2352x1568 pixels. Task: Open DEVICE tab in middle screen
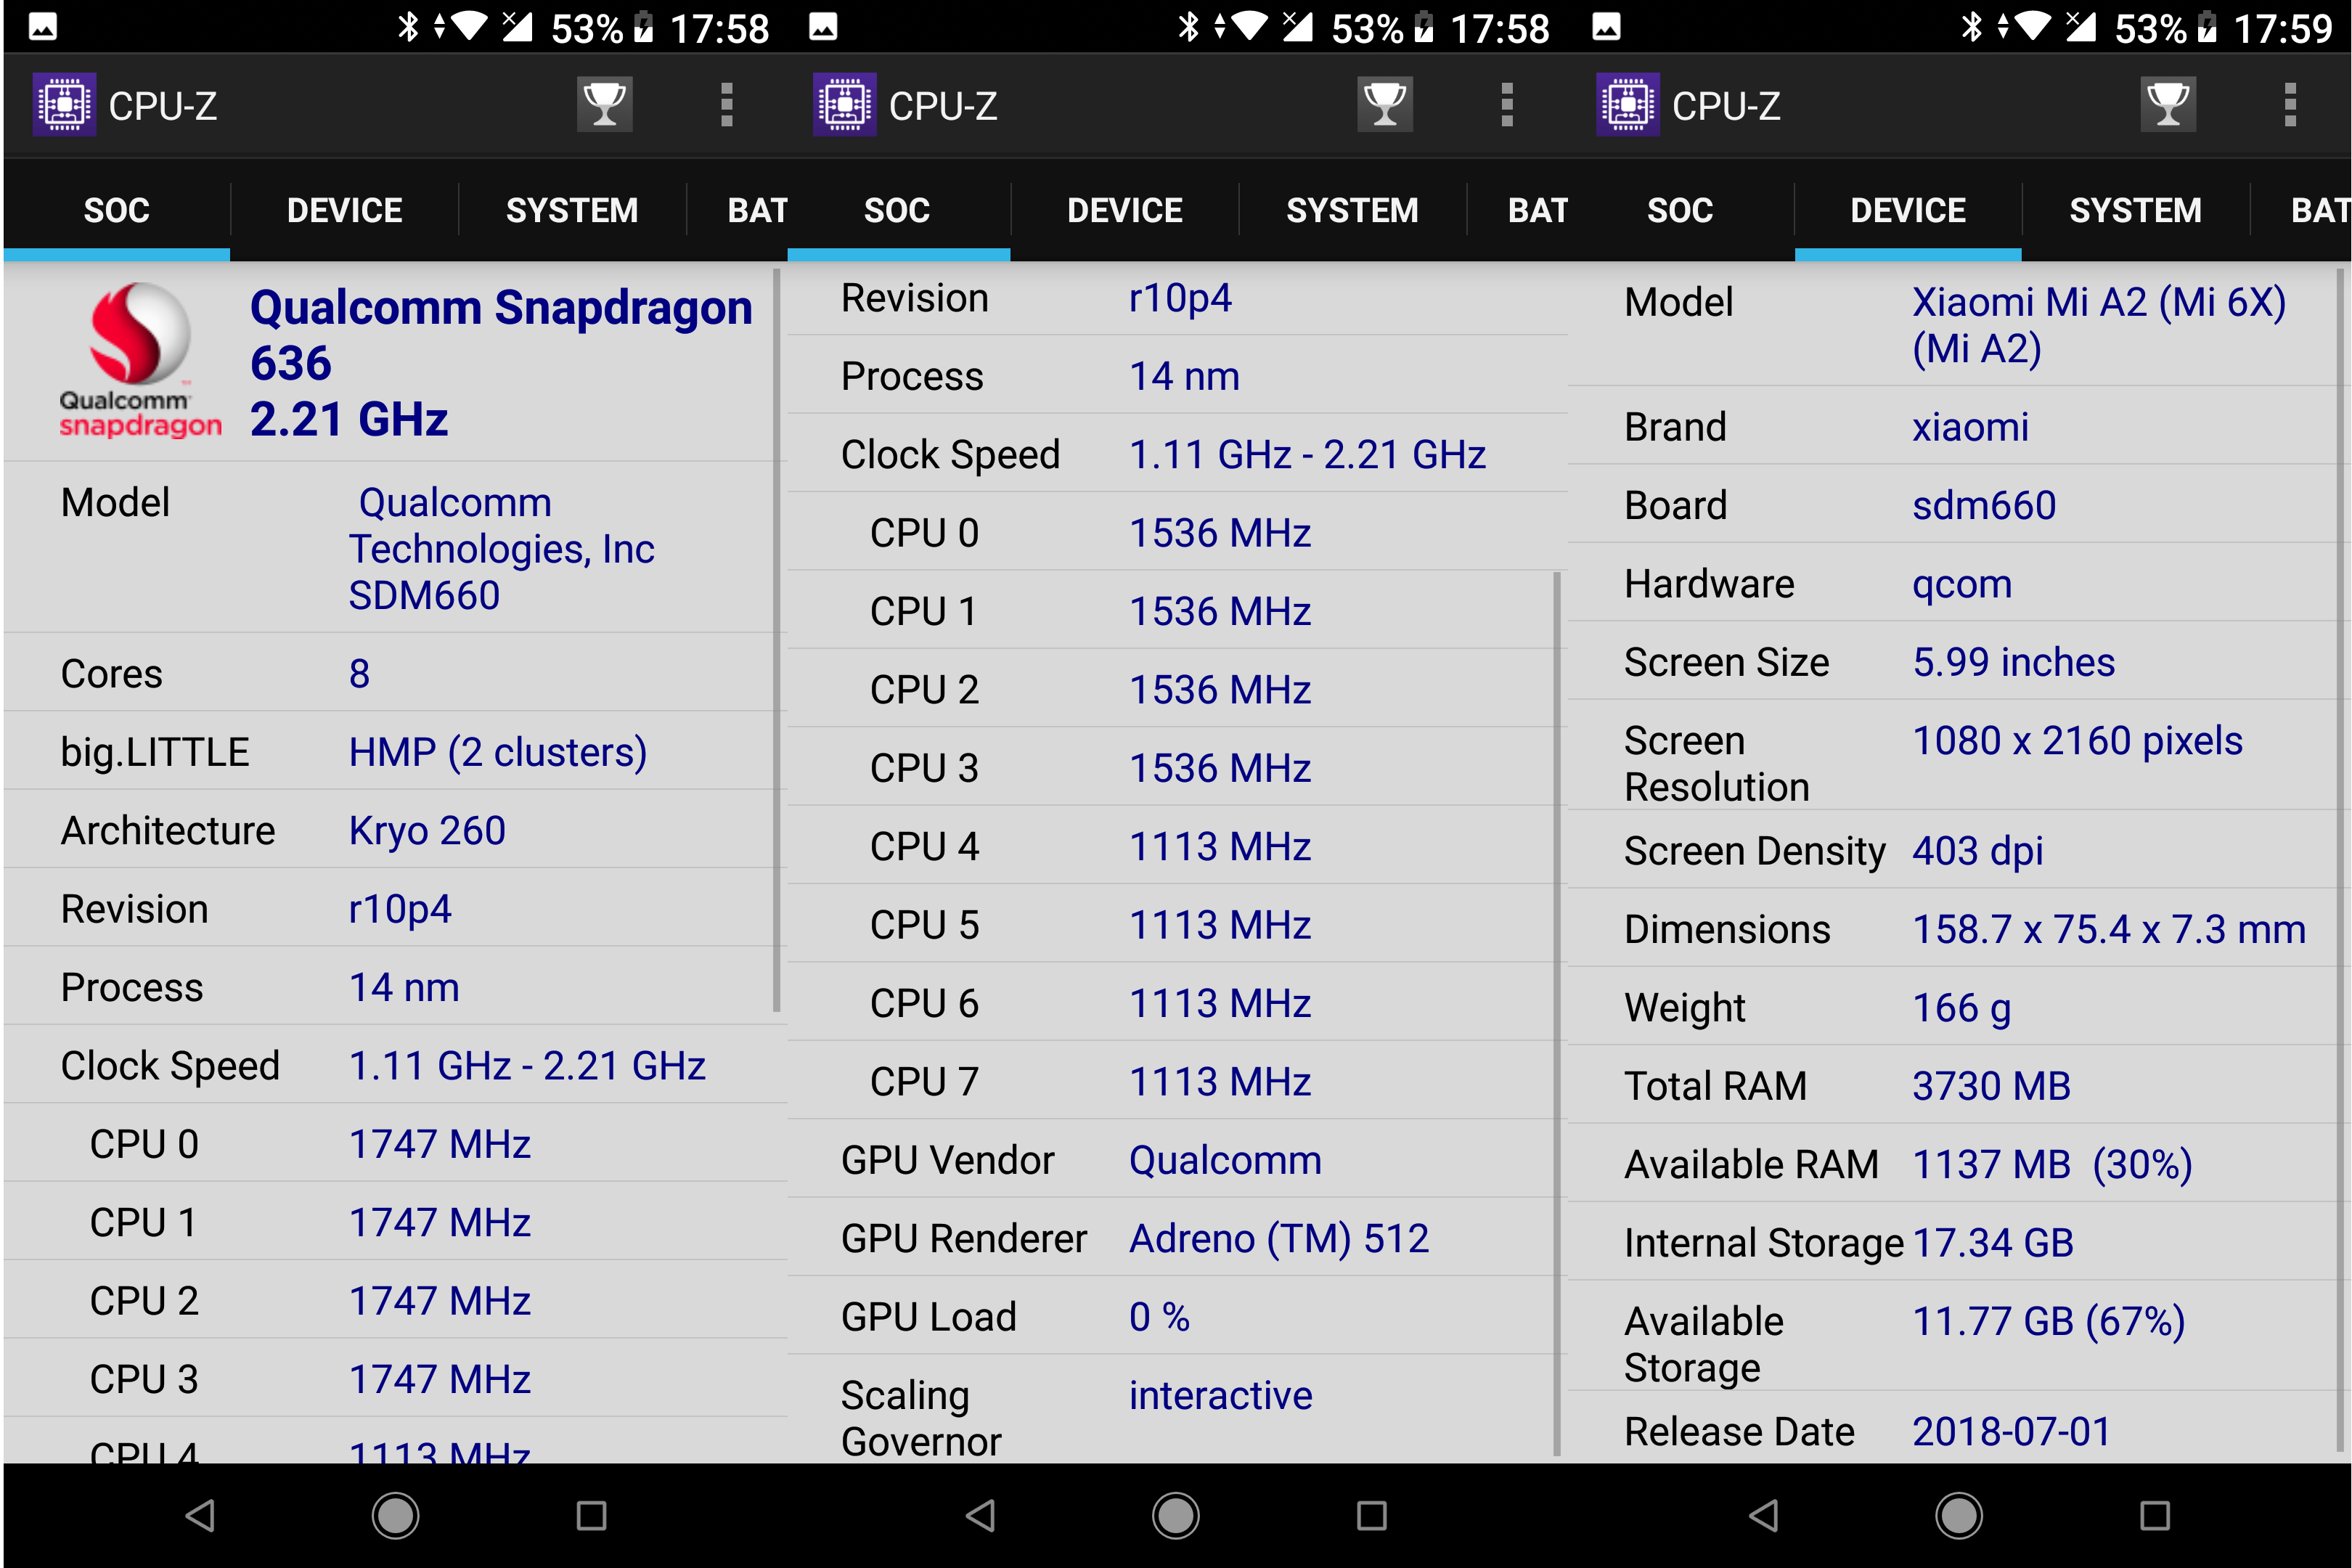1125,211
